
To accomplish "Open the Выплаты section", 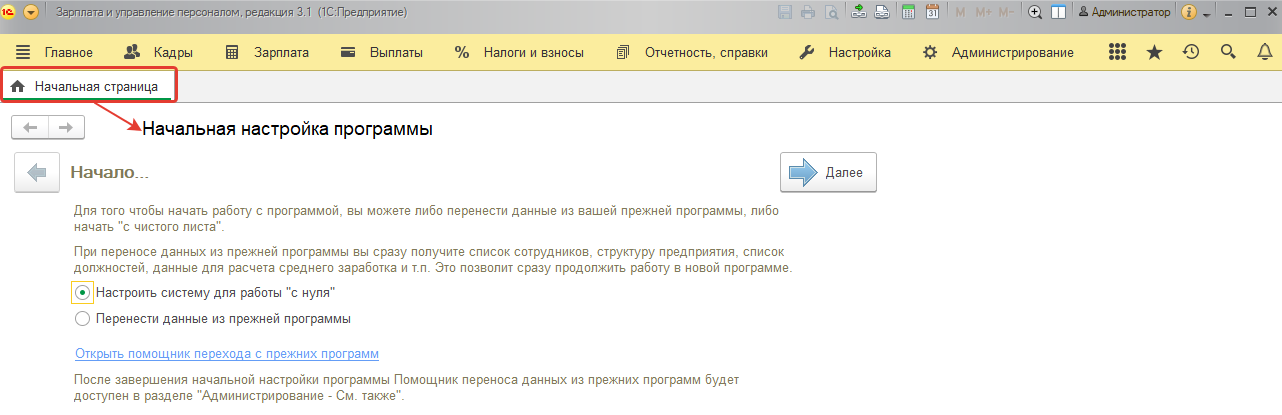I will 396,52.
